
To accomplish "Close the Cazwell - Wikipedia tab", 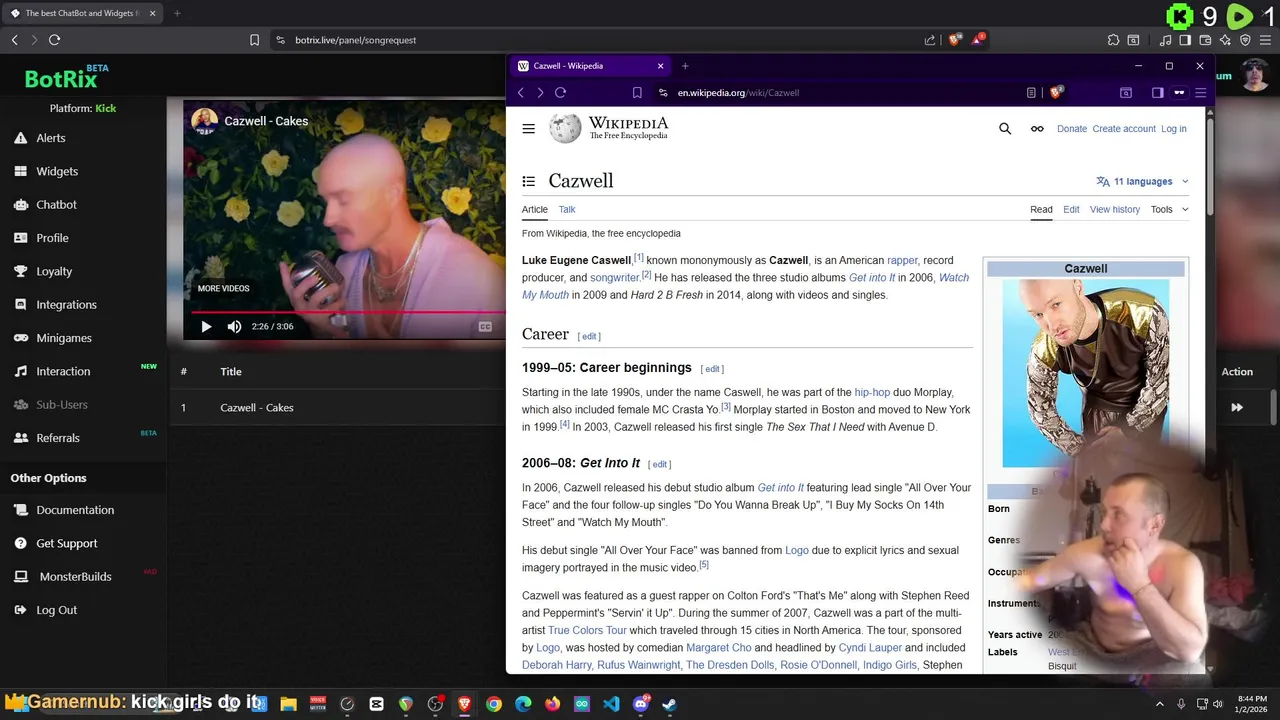I will pyautogui.click(x=660, y=66).
